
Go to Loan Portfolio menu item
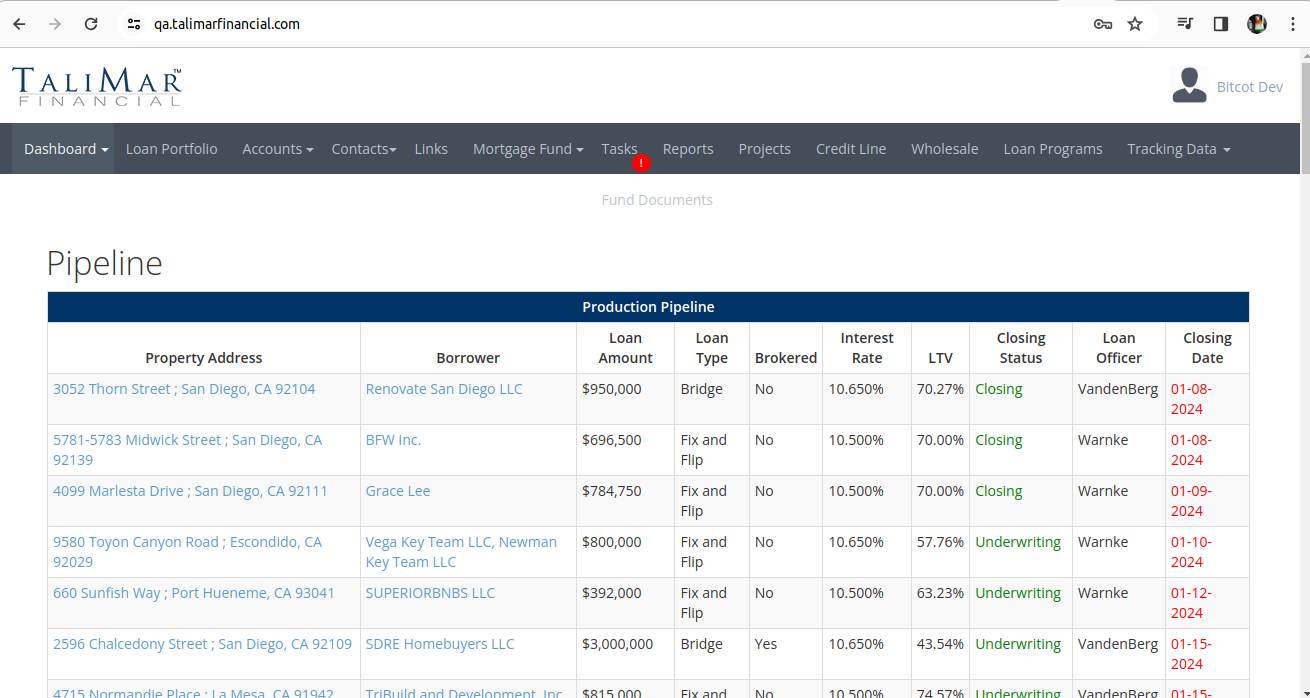click(x=172, y=149)
